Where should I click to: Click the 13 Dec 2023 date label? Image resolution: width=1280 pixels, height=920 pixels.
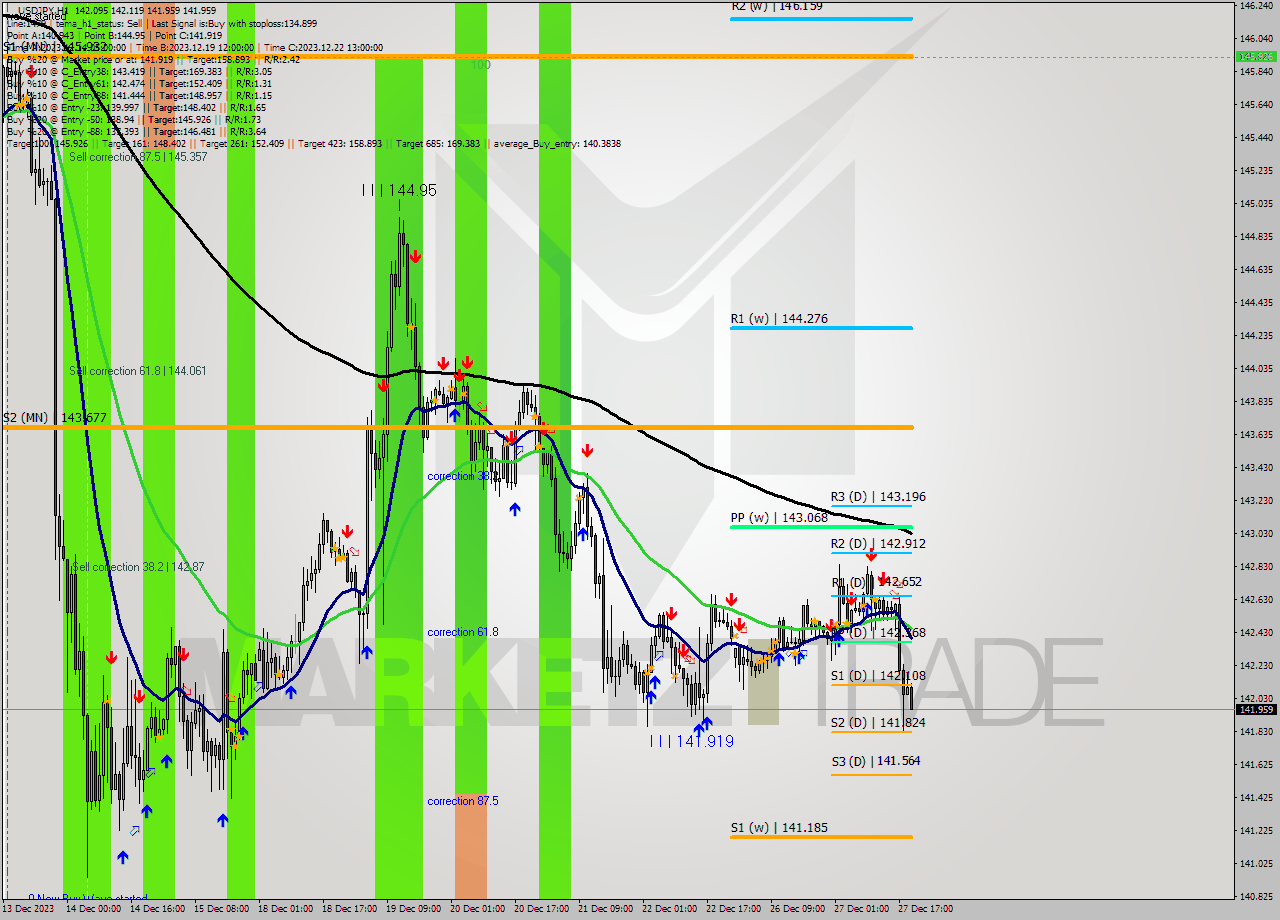click(28, 909)
